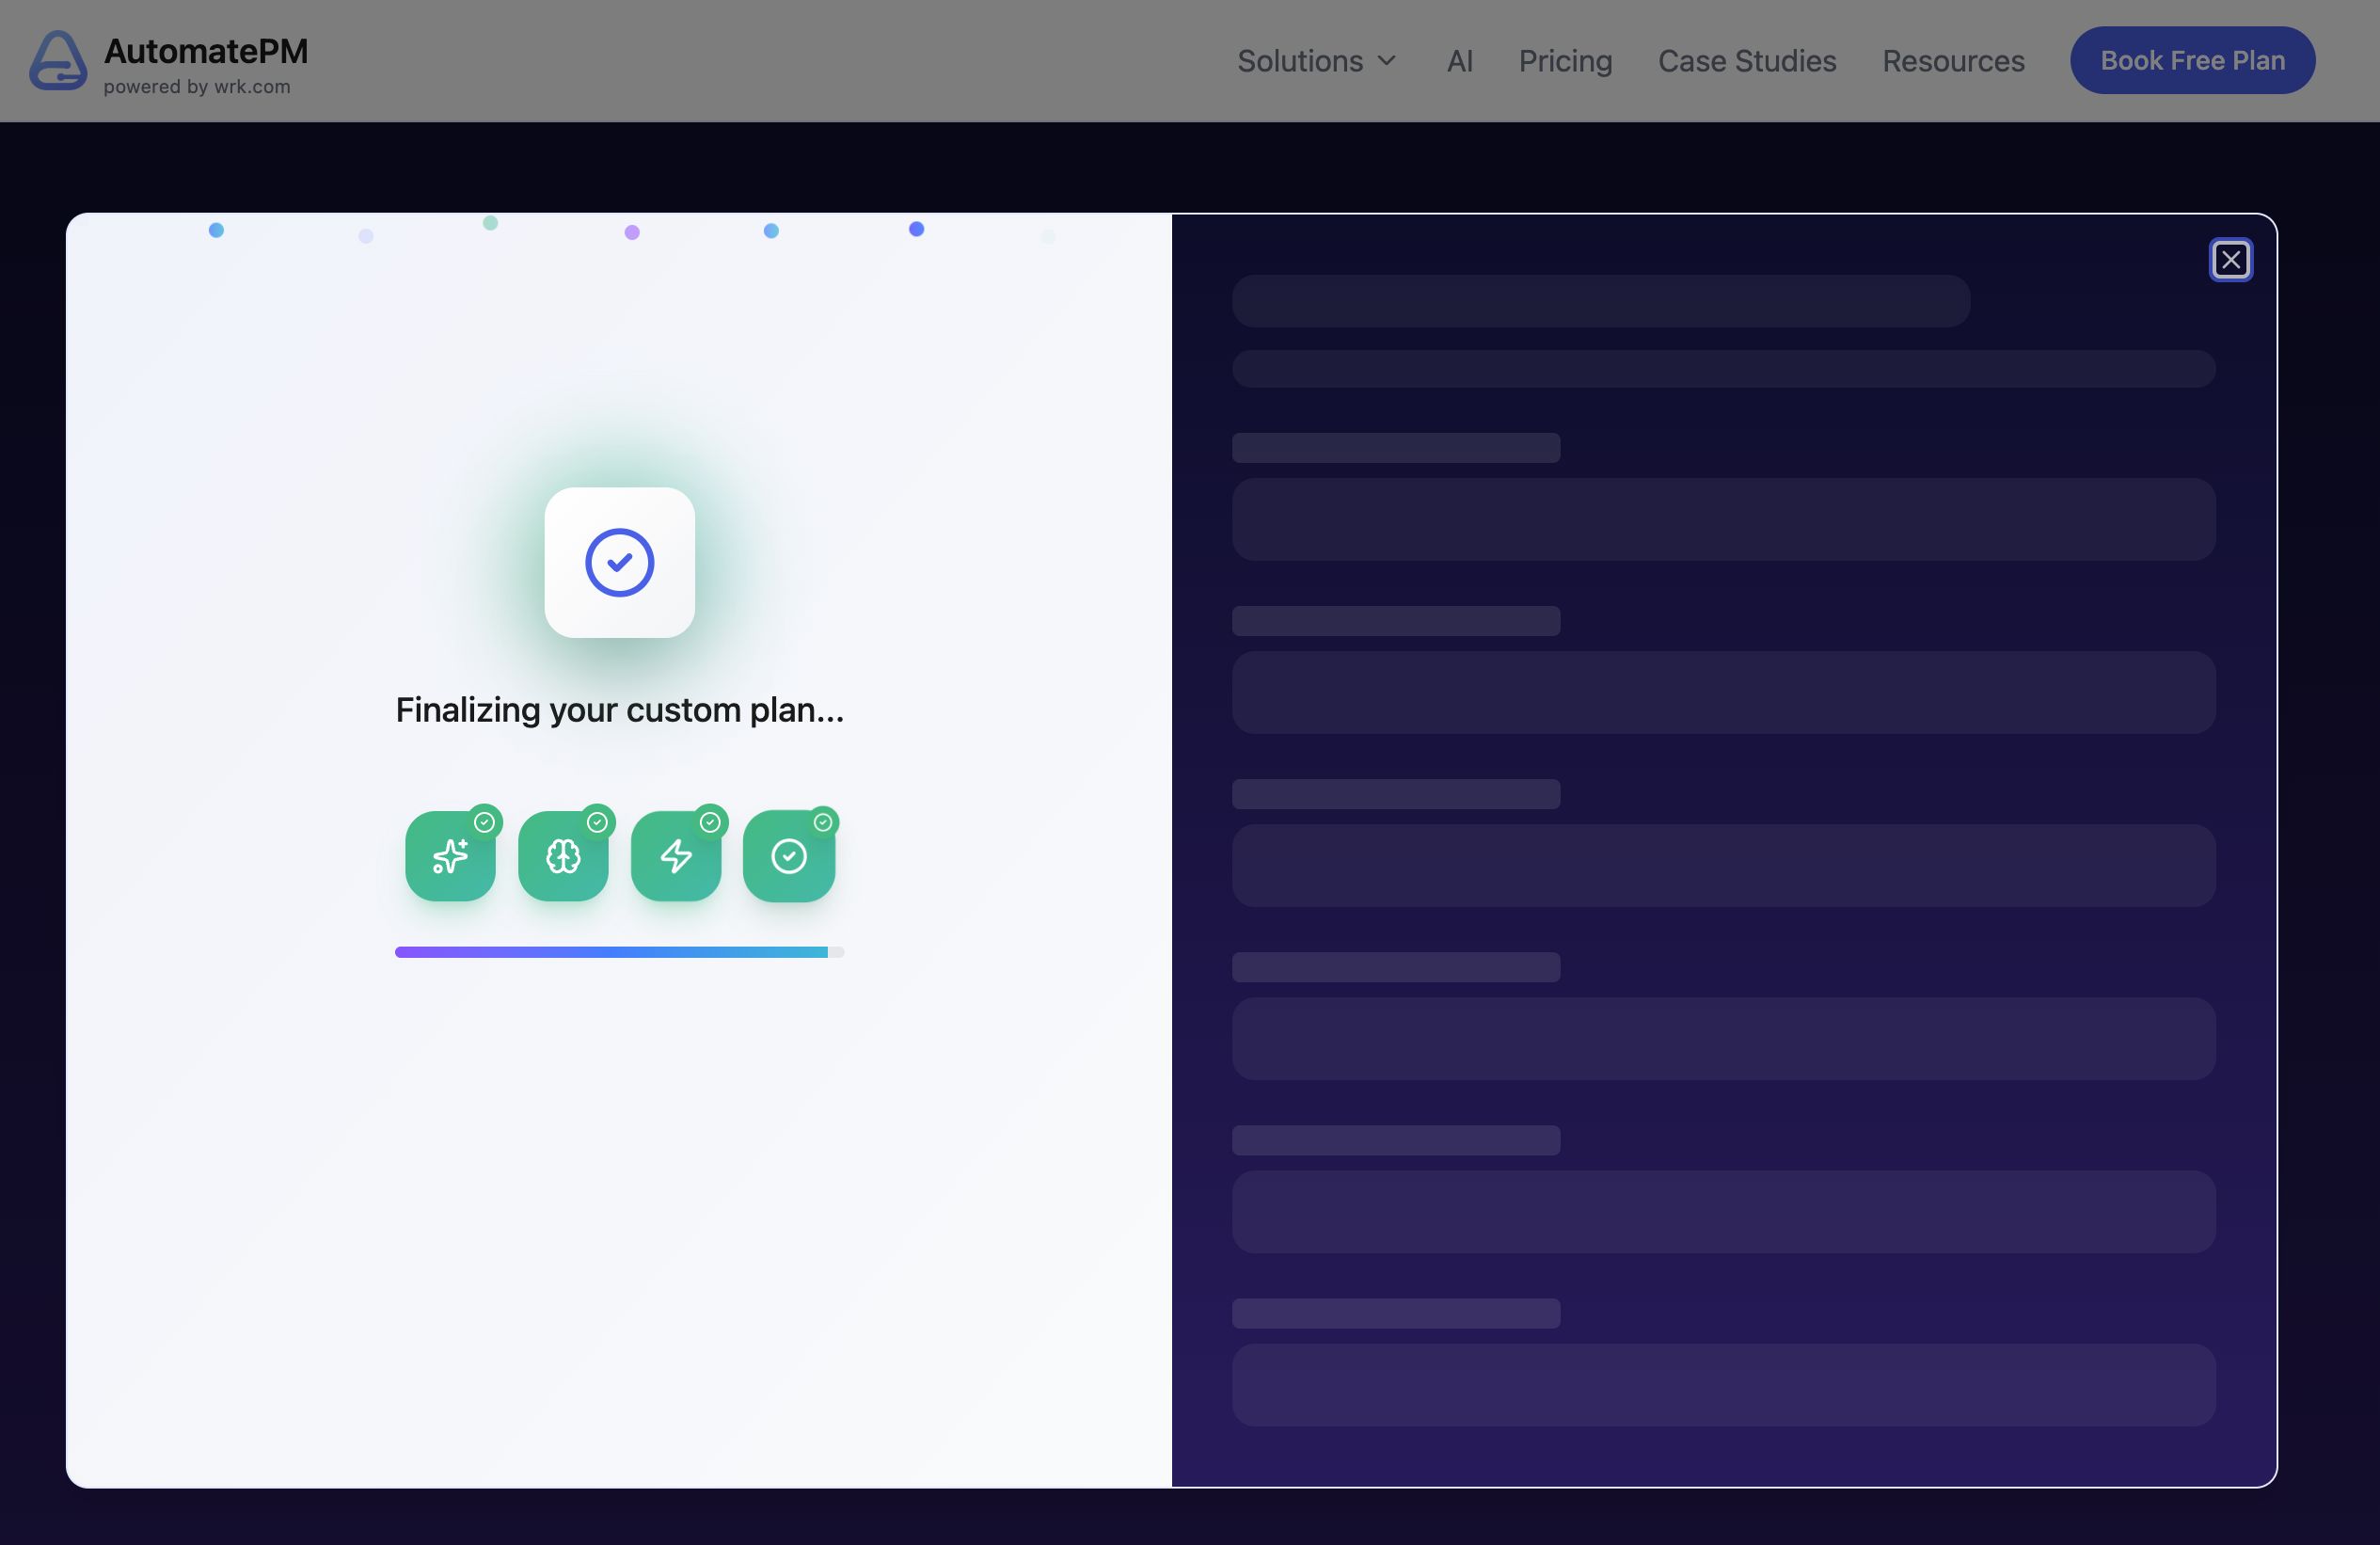Open Case Studies in navigation
Viewport: 2380px width, 1545px height.
(1746, 61)
